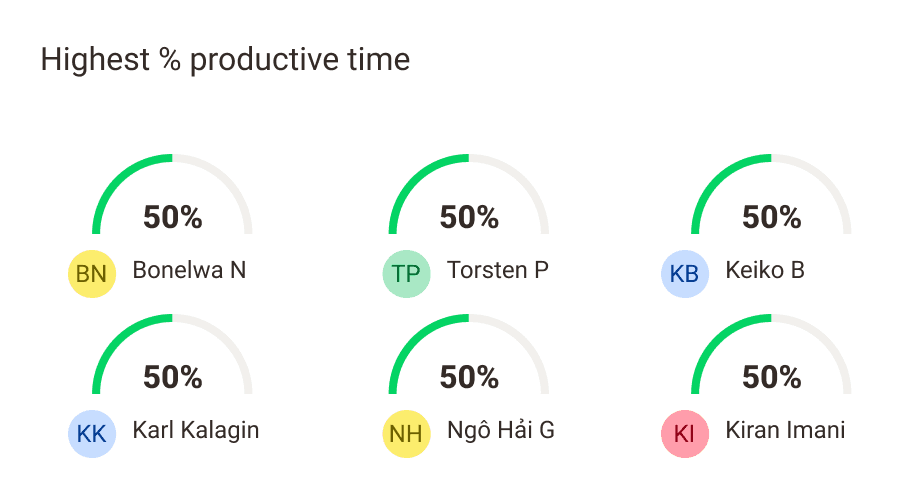Open Keiko B's profile name
Screen dimensions: 908x498
coord(764,270)
